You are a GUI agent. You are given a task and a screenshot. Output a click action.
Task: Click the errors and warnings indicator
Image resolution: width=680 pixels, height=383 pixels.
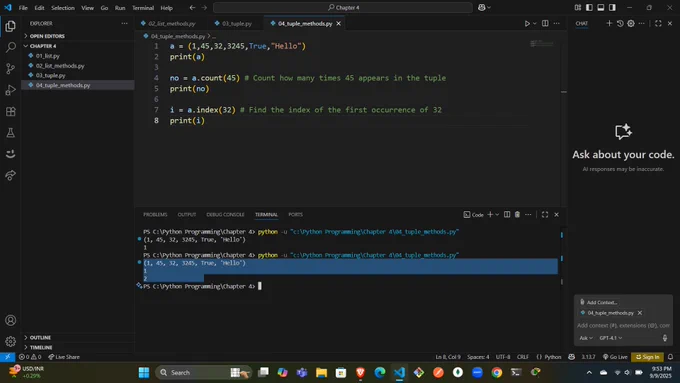[29, 357]
